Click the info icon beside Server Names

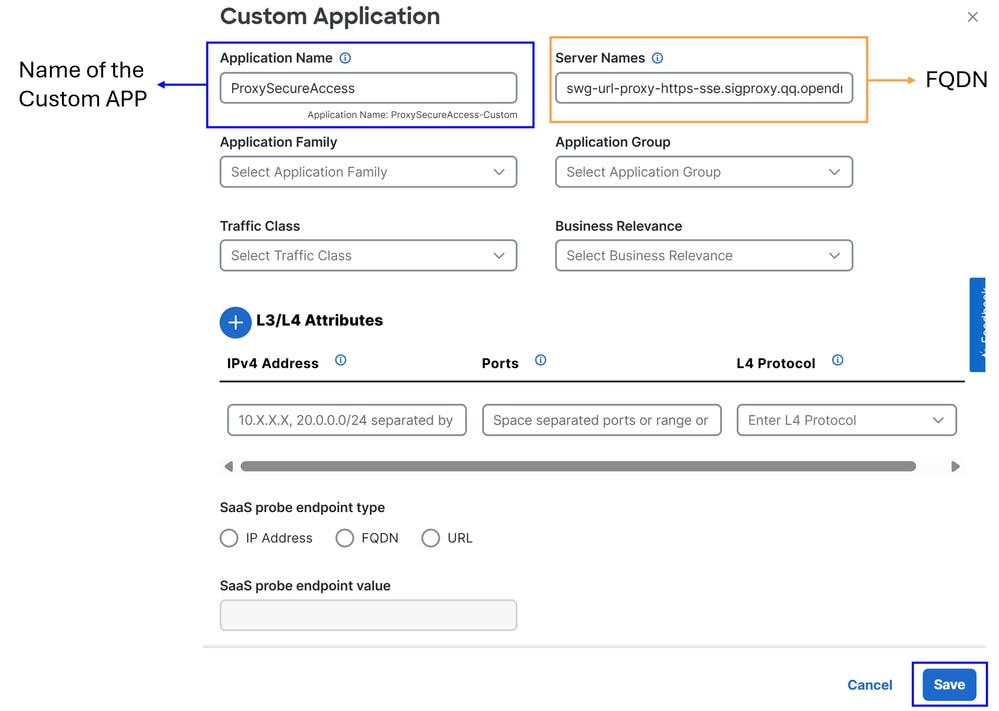point(656,58)
